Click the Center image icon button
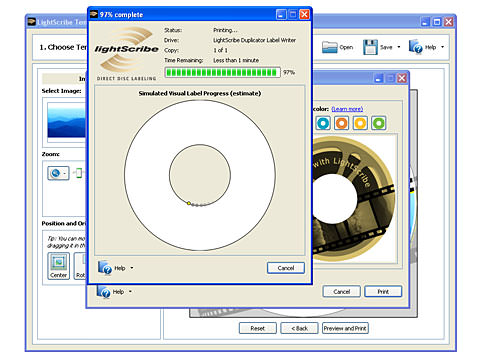Screen dimensions: 480x360 click(x=58, y=266)
